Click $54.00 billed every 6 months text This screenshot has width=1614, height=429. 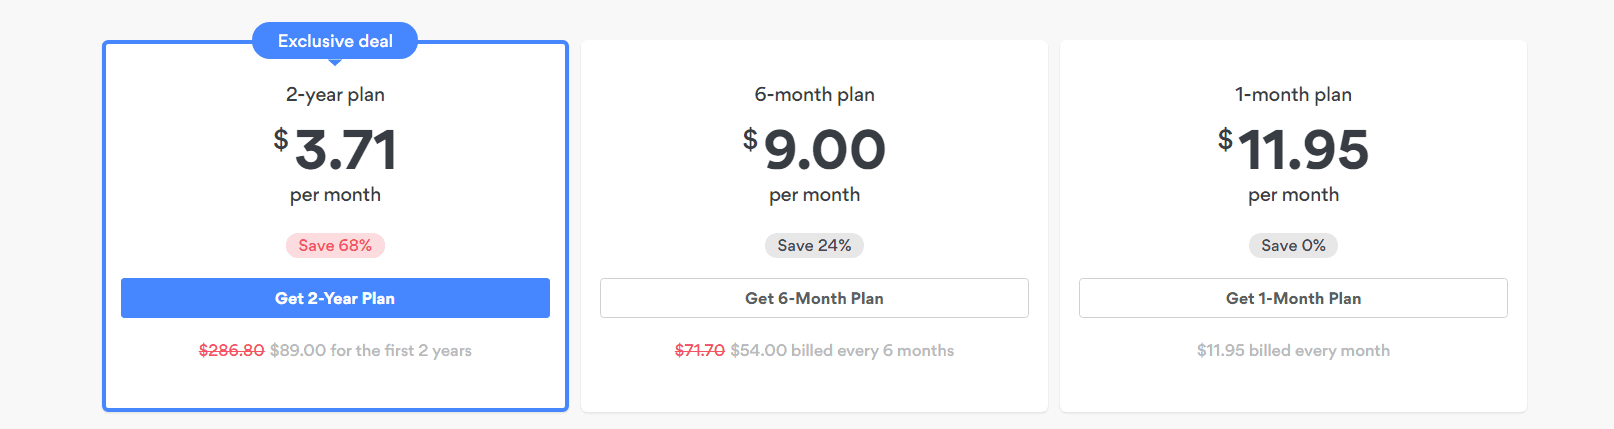tap(842, 350)
